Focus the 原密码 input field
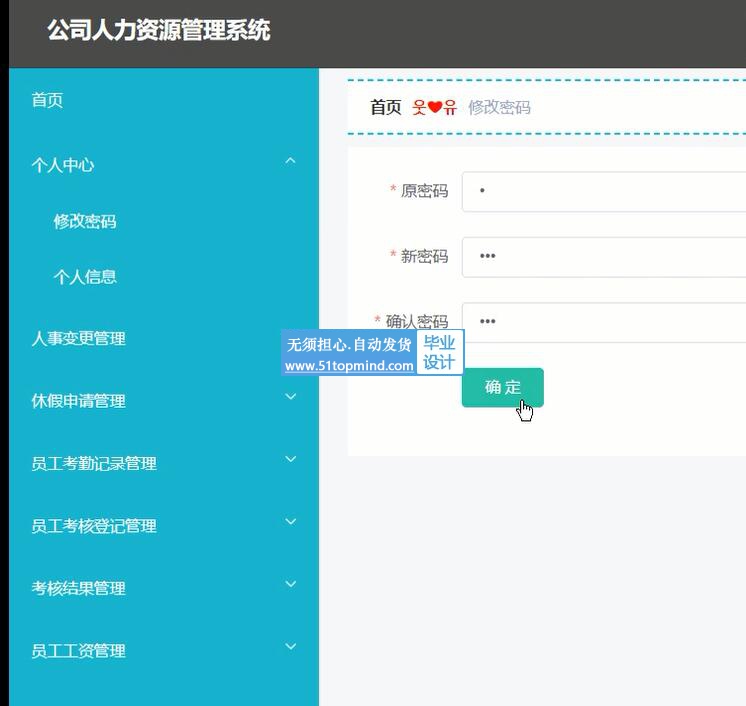 tap(604, 192)
